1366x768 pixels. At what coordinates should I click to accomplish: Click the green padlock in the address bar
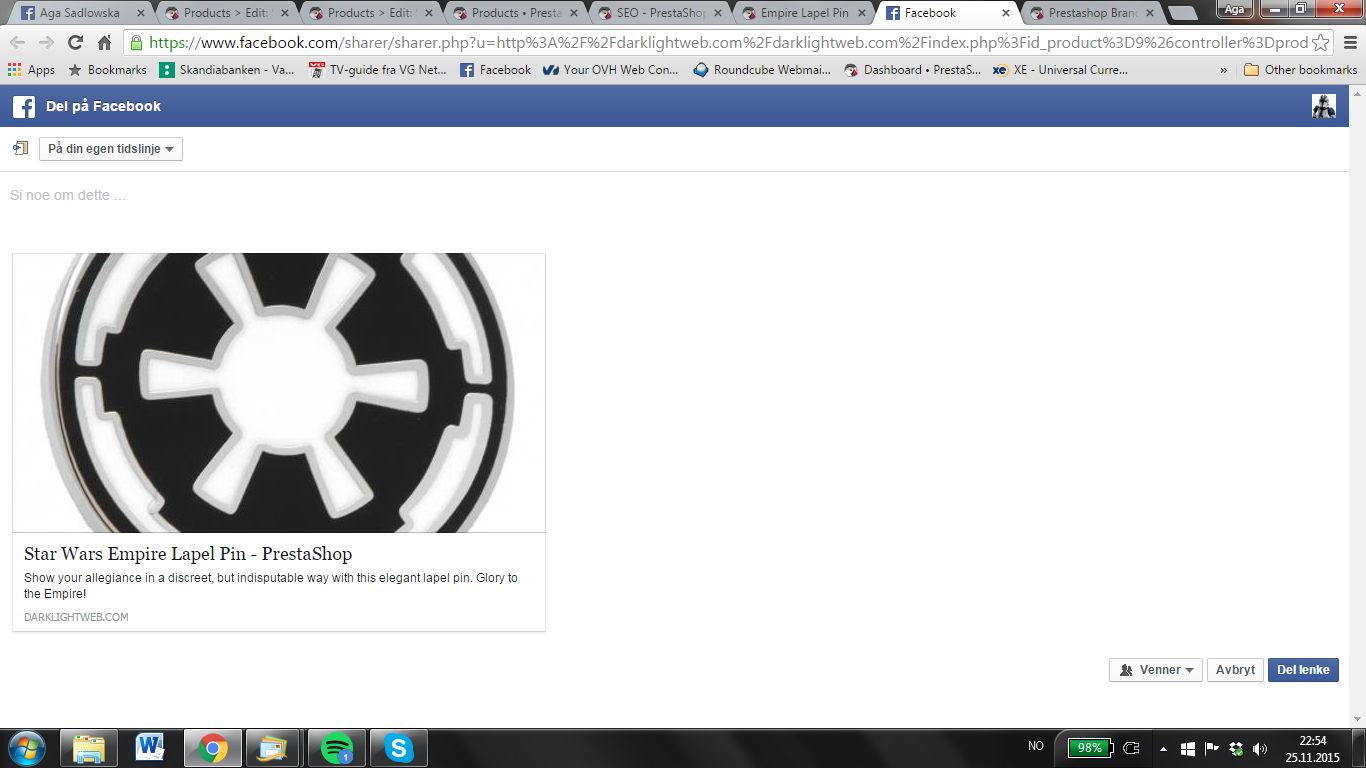point(136,43)
